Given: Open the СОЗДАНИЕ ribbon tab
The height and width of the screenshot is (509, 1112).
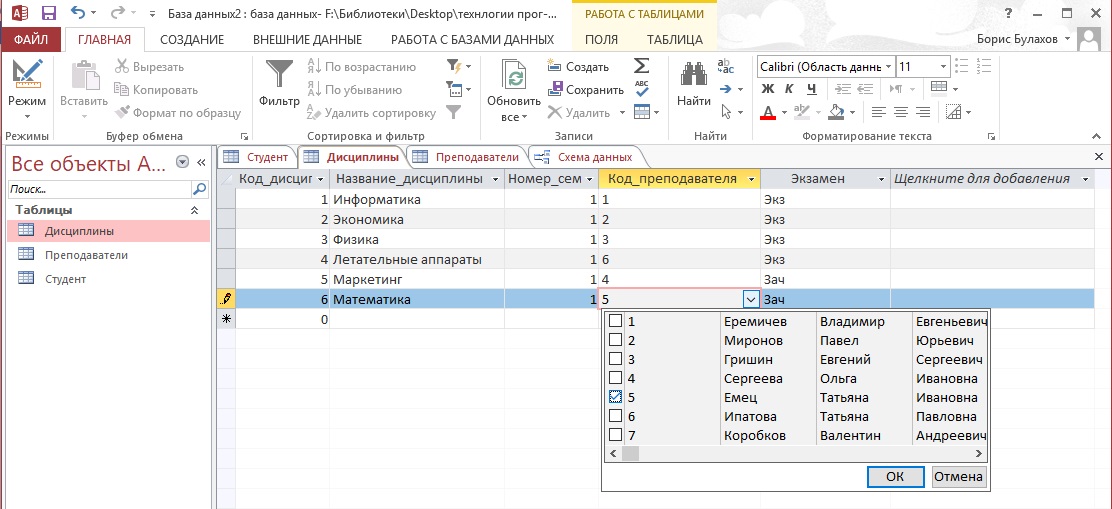Looking at the screenshot, I should click(x=192, y=40).
